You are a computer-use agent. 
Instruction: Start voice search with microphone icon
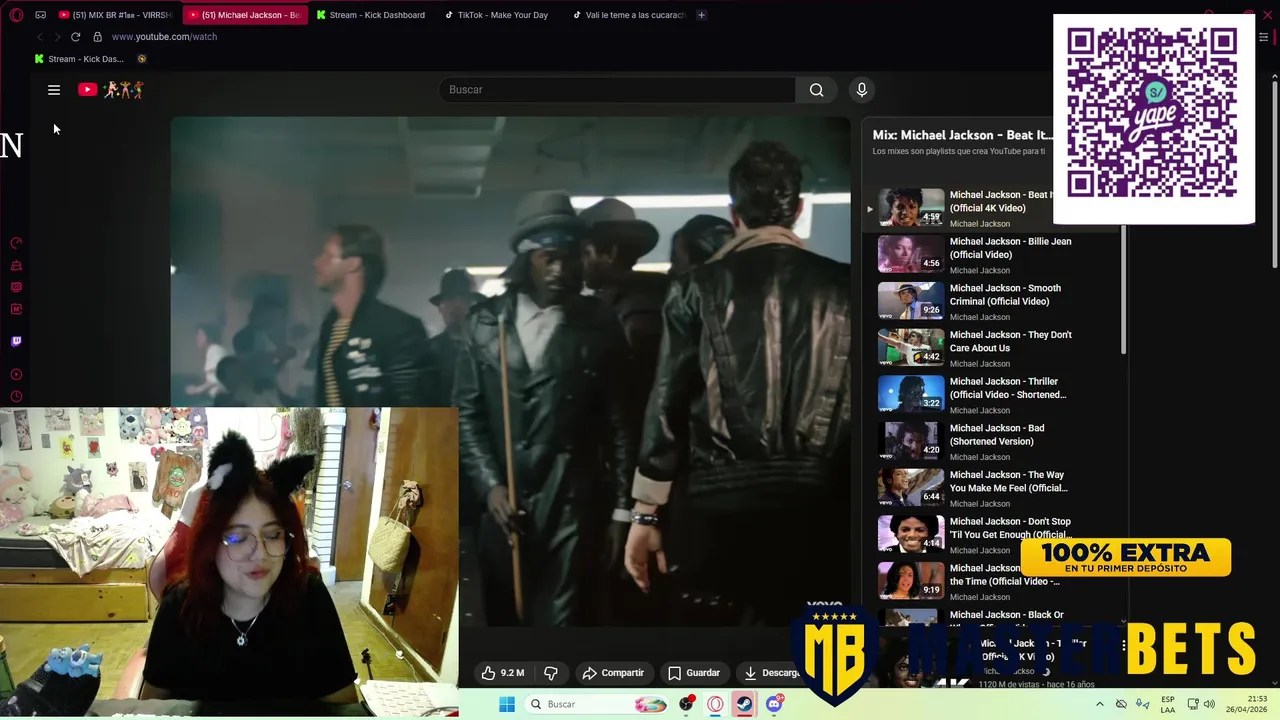click(x=862, y=90)
